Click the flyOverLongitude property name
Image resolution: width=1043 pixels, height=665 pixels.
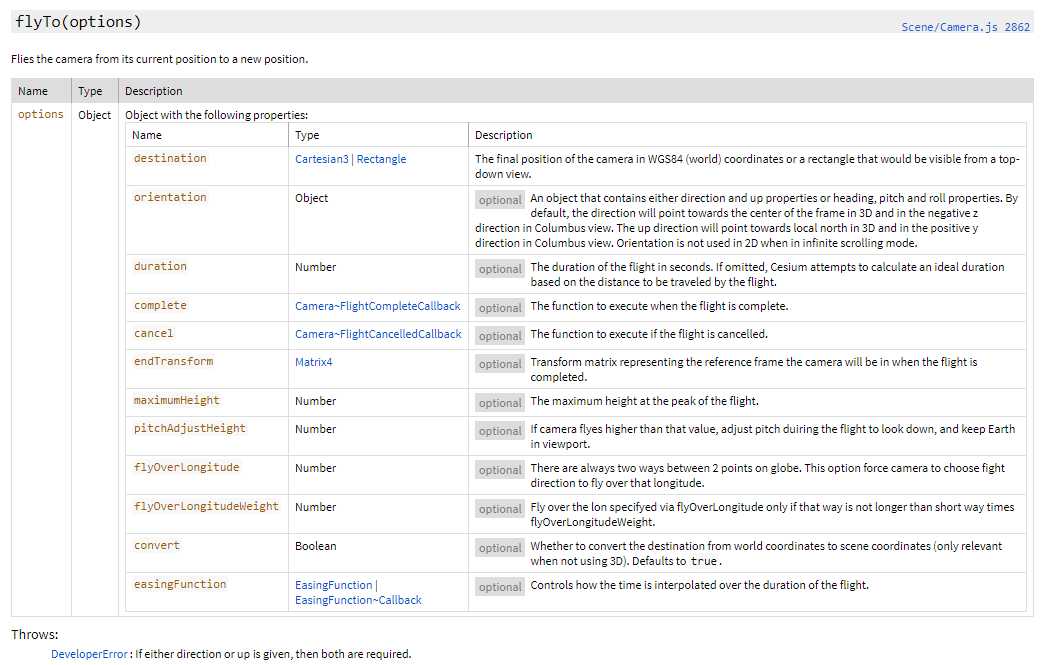(x=186, y=467)
